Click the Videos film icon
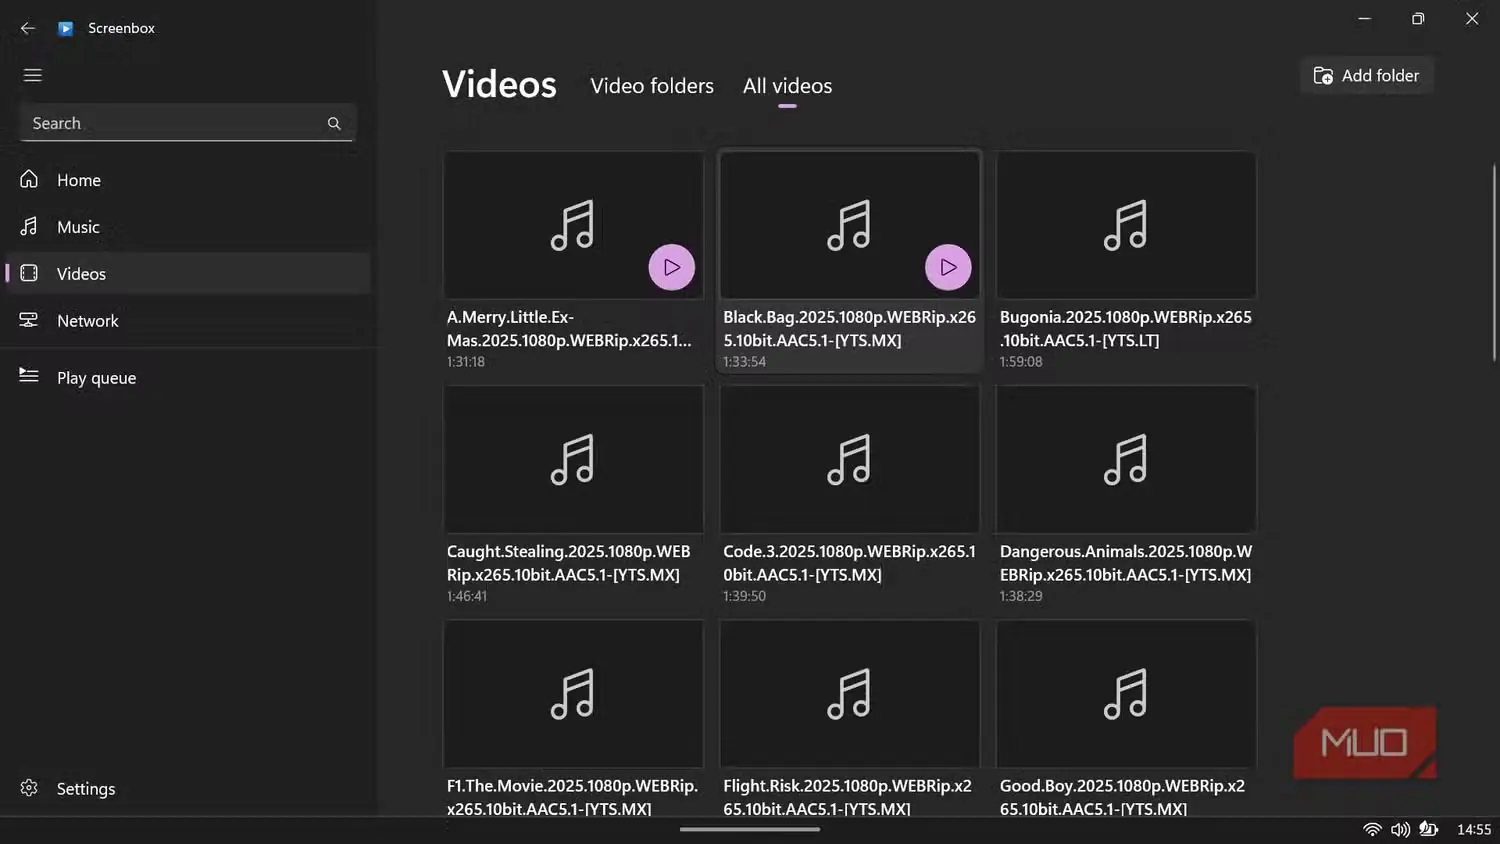 point(29,273)
